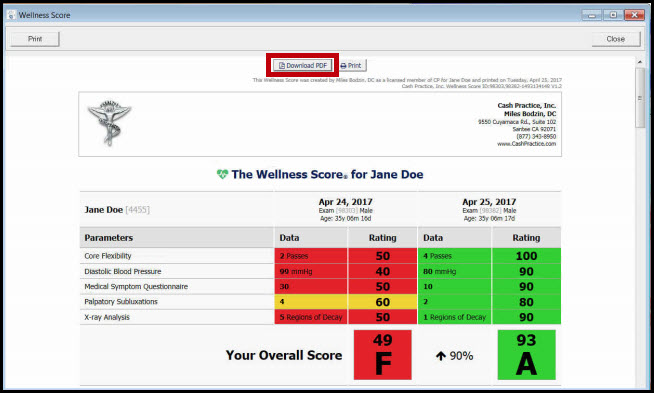
Task: Click the X-ray Analysis parameter
Action: click(107, 317)
